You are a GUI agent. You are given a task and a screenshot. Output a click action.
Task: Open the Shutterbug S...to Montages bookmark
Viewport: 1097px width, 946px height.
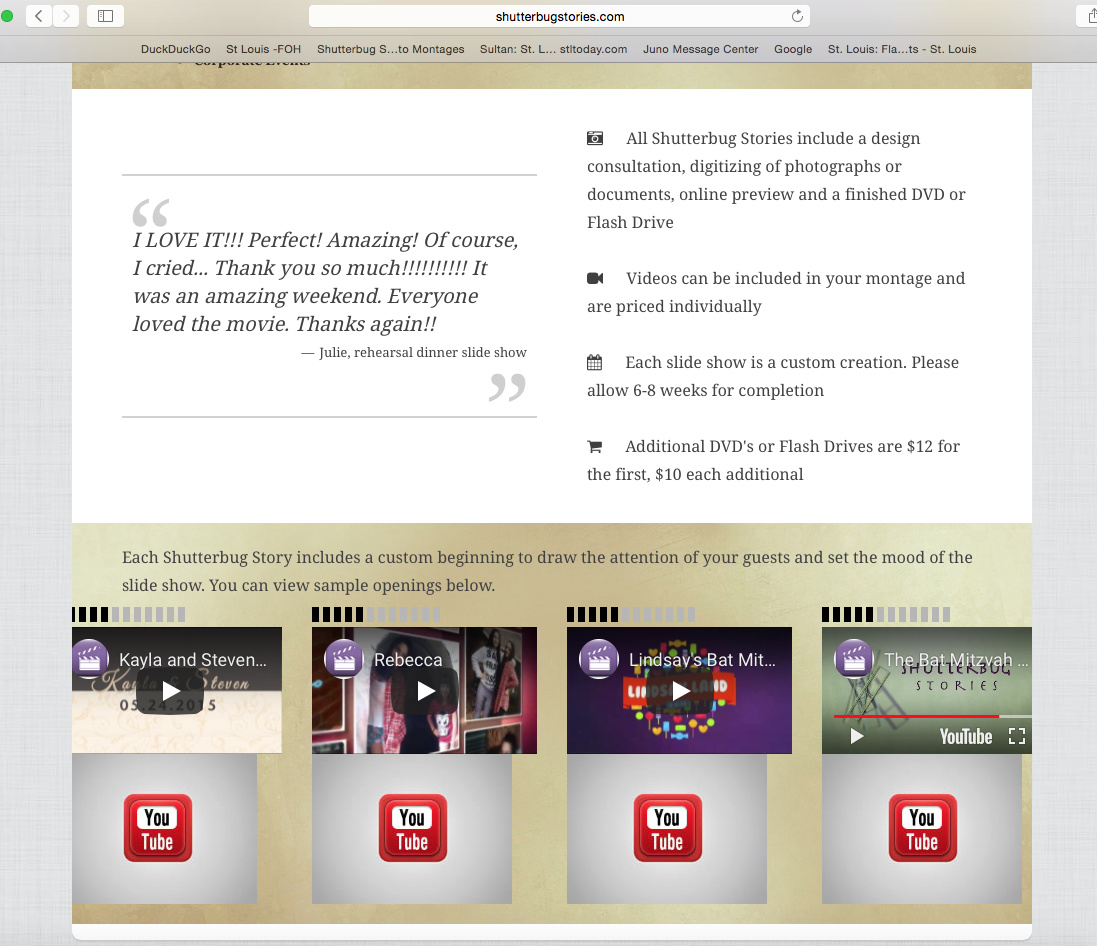pyautogui.click(x=390, y=49)
